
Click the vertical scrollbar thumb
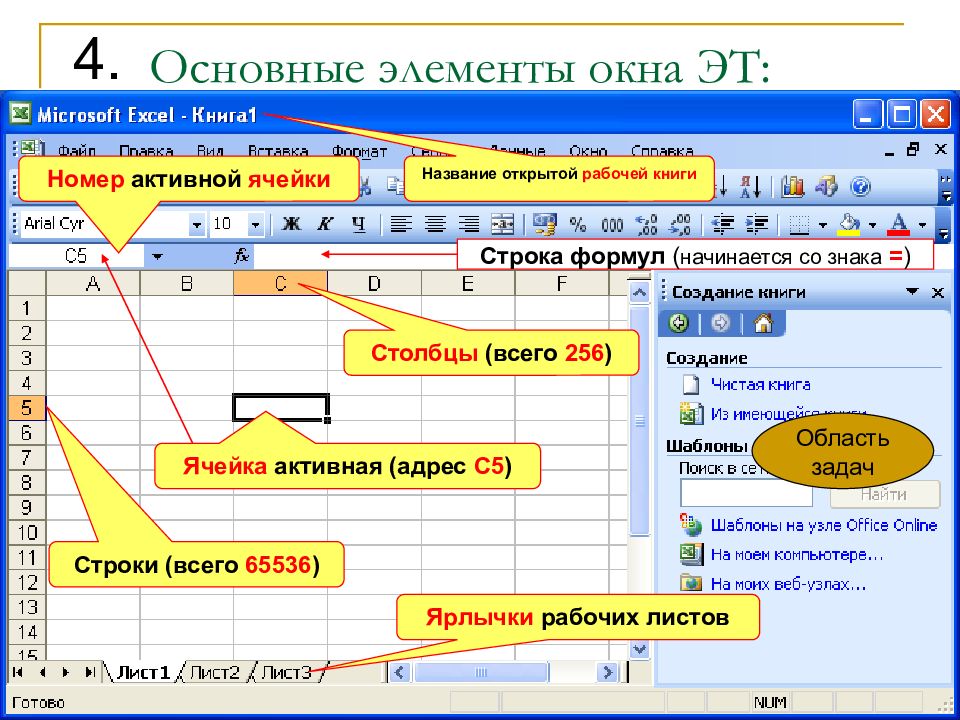pos(640,419)
